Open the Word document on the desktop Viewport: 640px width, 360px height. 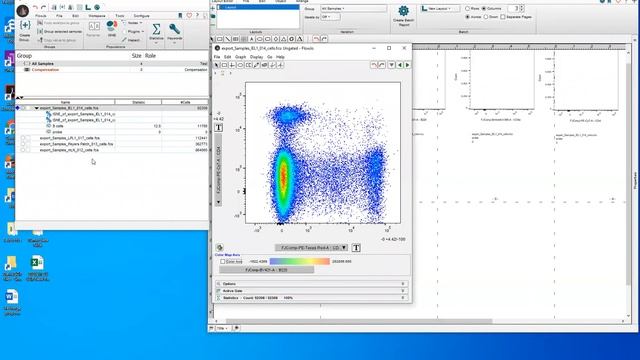coord(11,297)
